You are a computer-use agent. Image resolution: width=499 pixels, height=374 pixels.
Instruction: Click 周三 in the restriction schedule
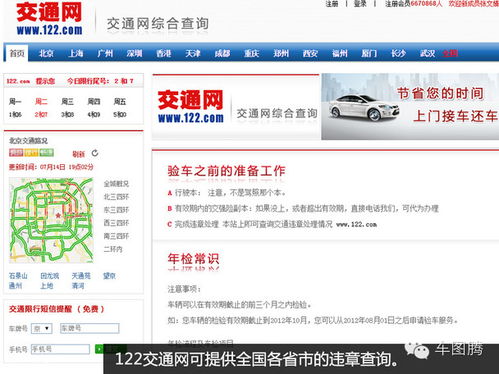pyautogui.click(x=67, y=102)
